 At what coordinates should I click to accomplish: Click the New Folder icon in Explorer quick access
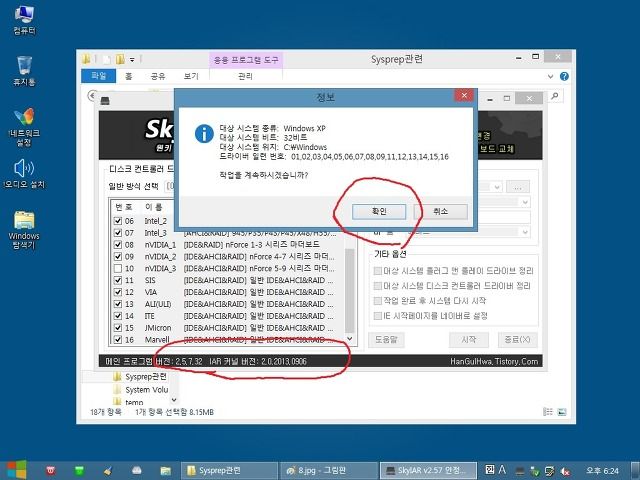[120, 60]
